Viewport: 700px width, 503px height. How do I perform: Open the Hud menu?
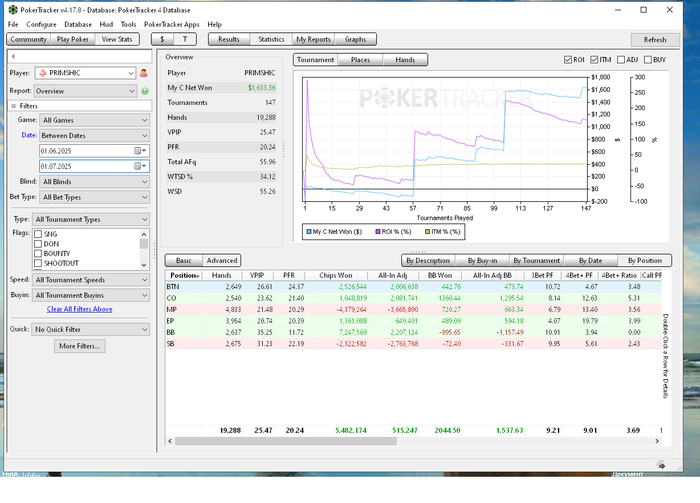click(106, 25)
